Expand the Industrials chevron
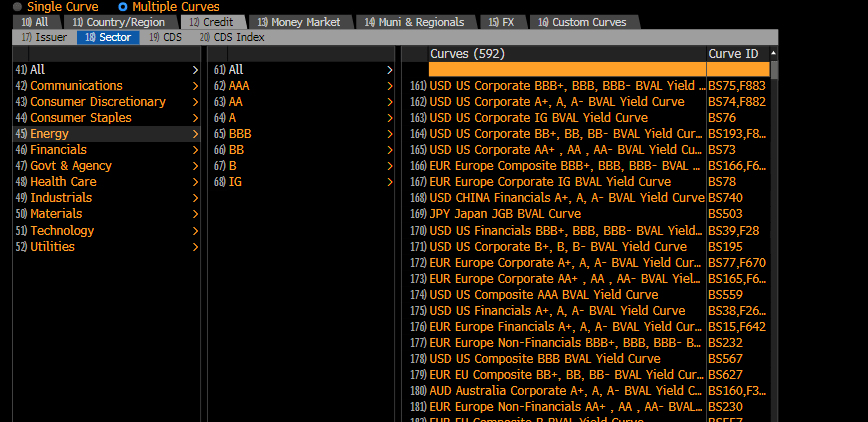Screen dimensions: 868x422 (x=195, y=198)
